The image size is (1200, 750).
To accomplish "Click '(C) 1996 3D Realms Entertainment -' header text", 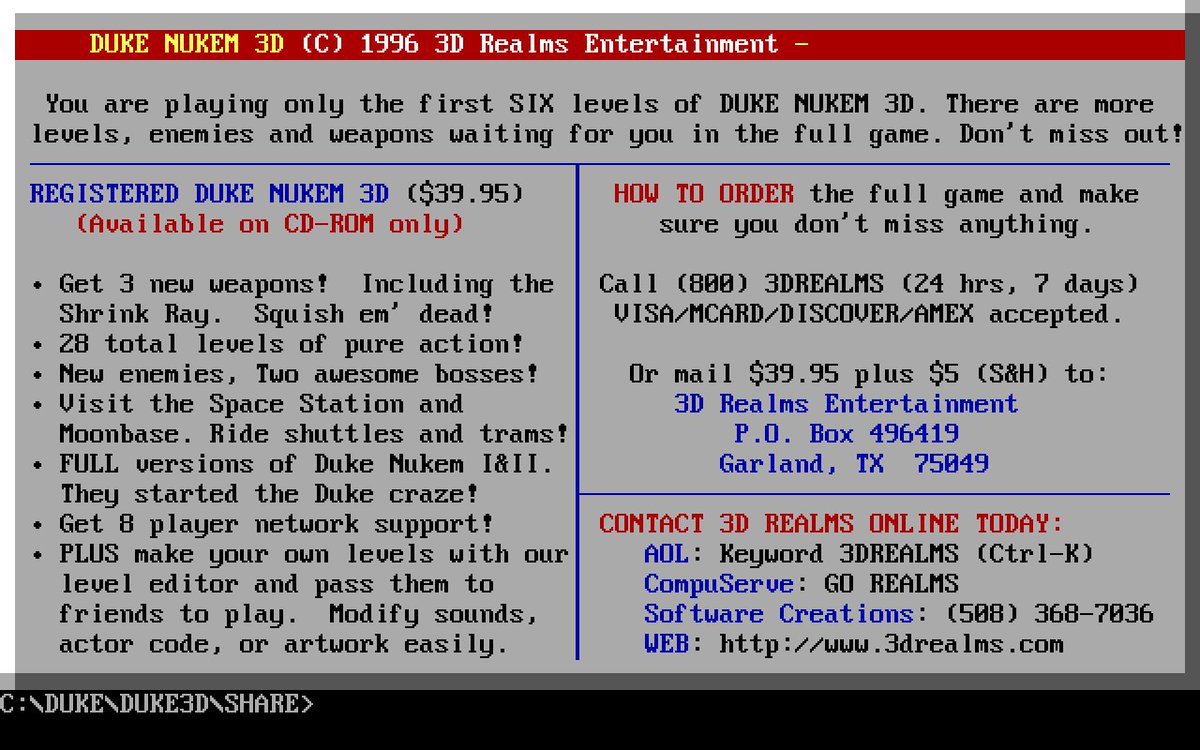I will click(x=554, y=44).
